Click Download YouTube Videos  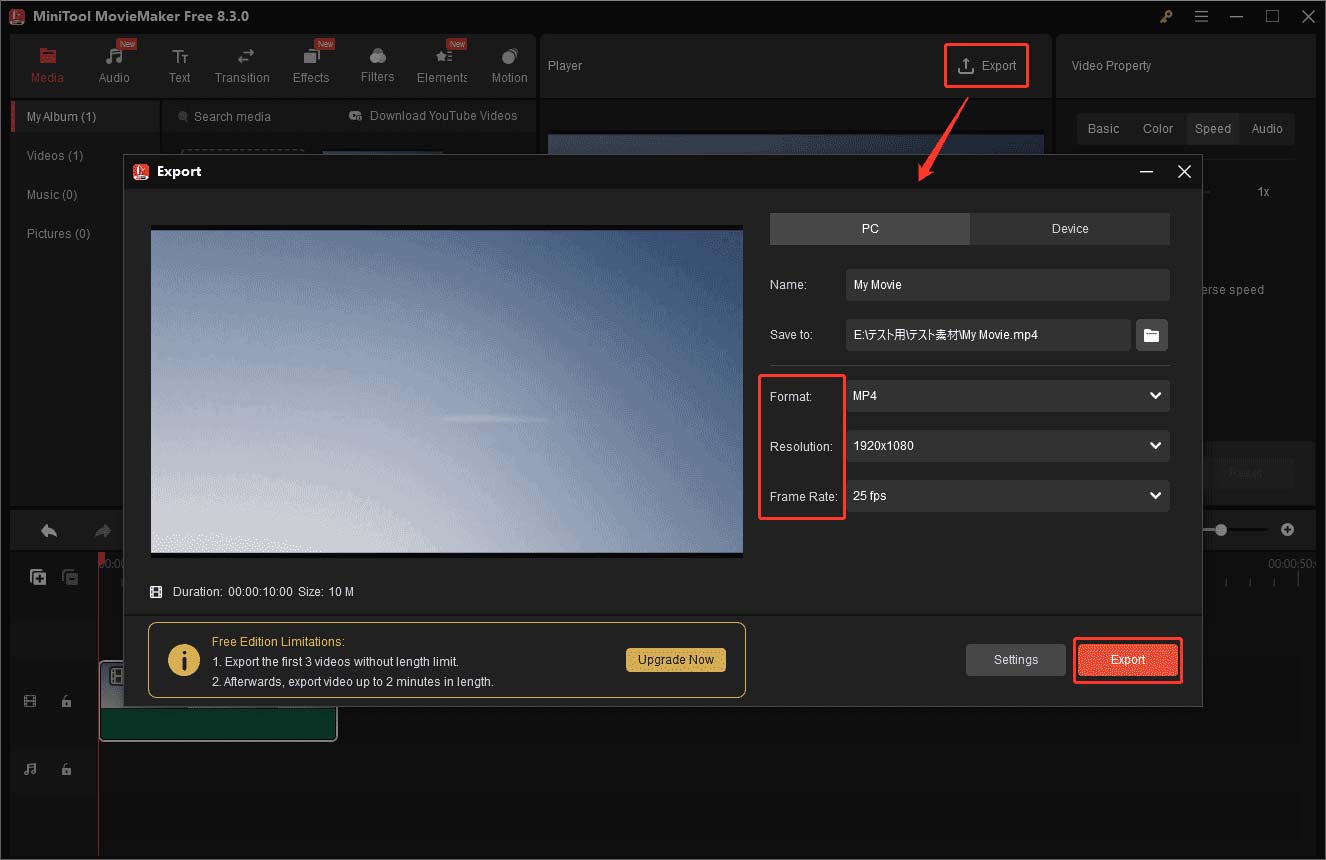(x=433, y=116)
